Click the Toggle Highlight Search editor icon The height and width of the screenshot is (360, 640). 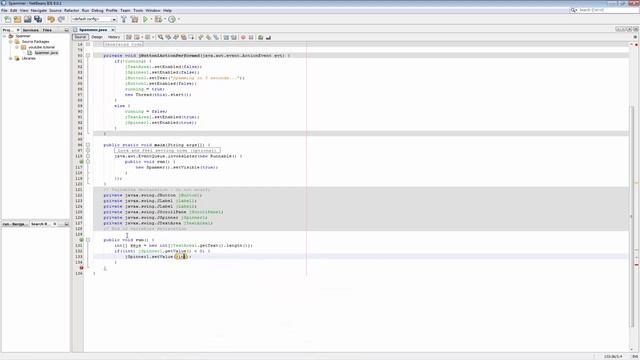point(184,37)
